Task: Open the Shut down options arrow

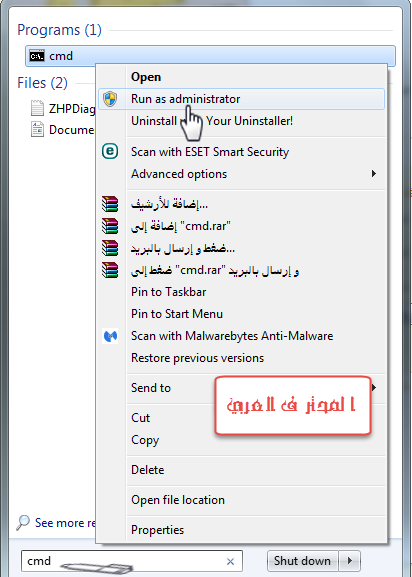Action: click(349, 560)
